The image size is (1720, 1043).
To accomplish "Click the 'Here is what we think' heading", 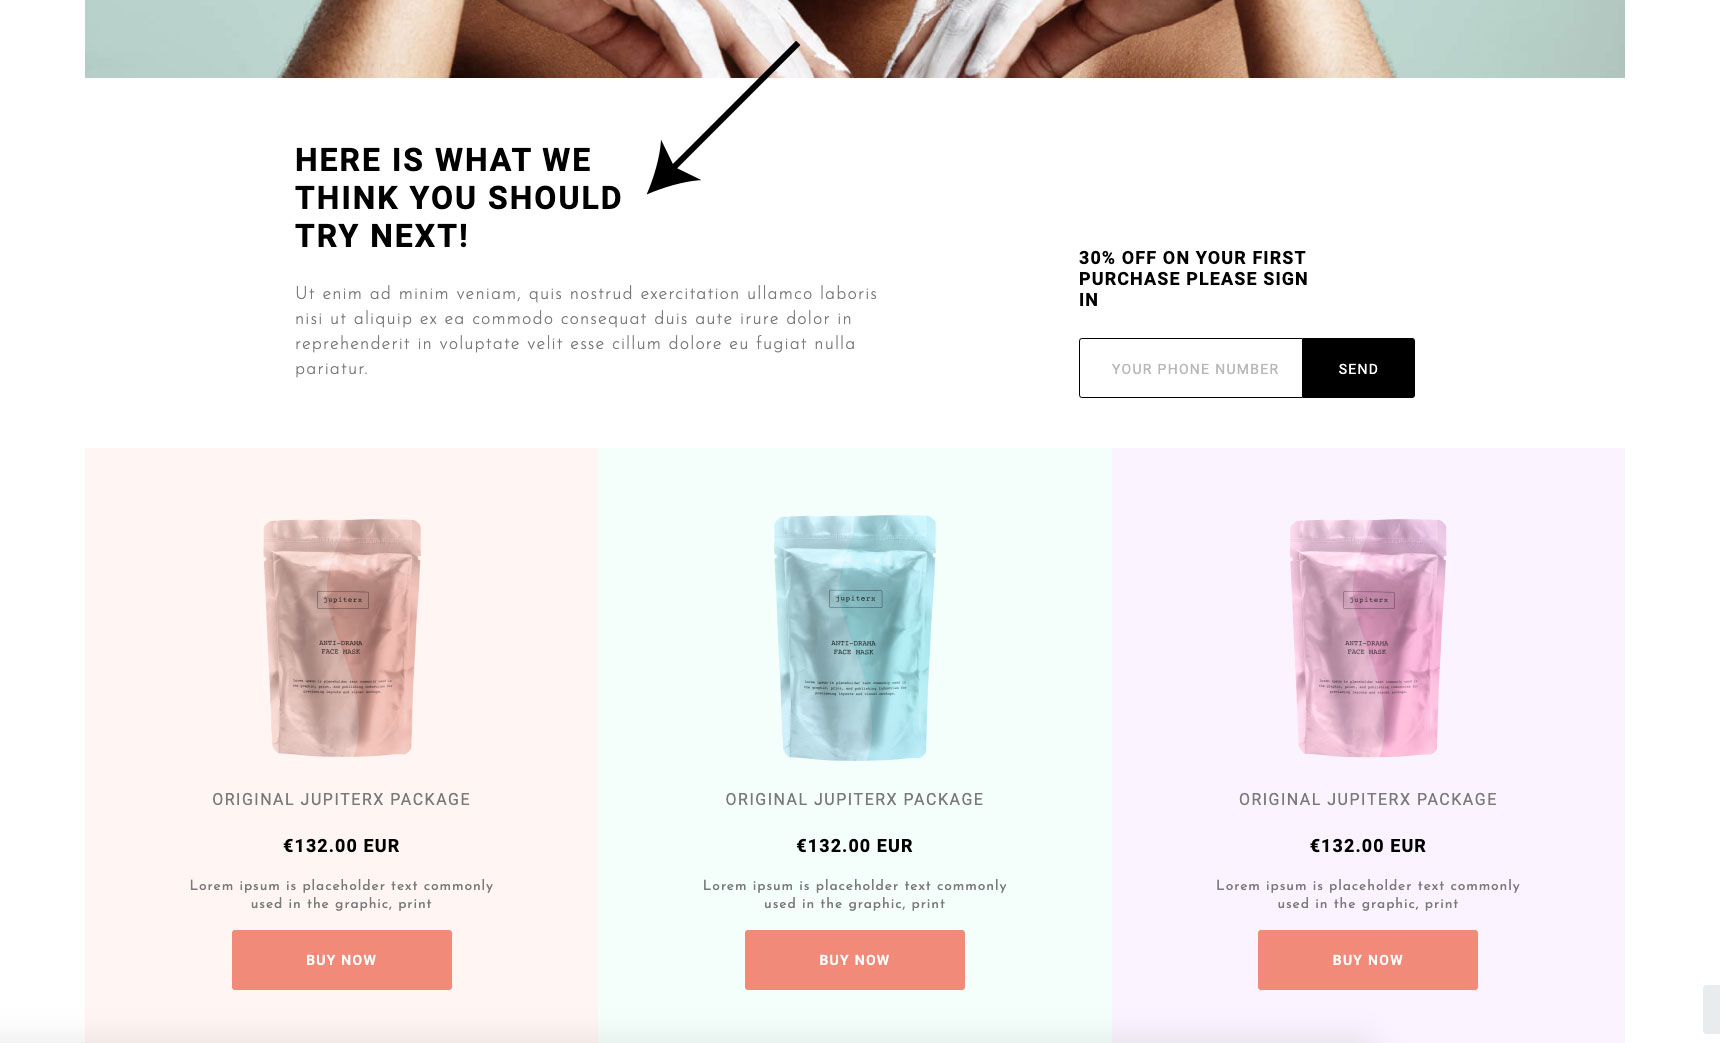I will pyautogui.click(x=459, y=198).
